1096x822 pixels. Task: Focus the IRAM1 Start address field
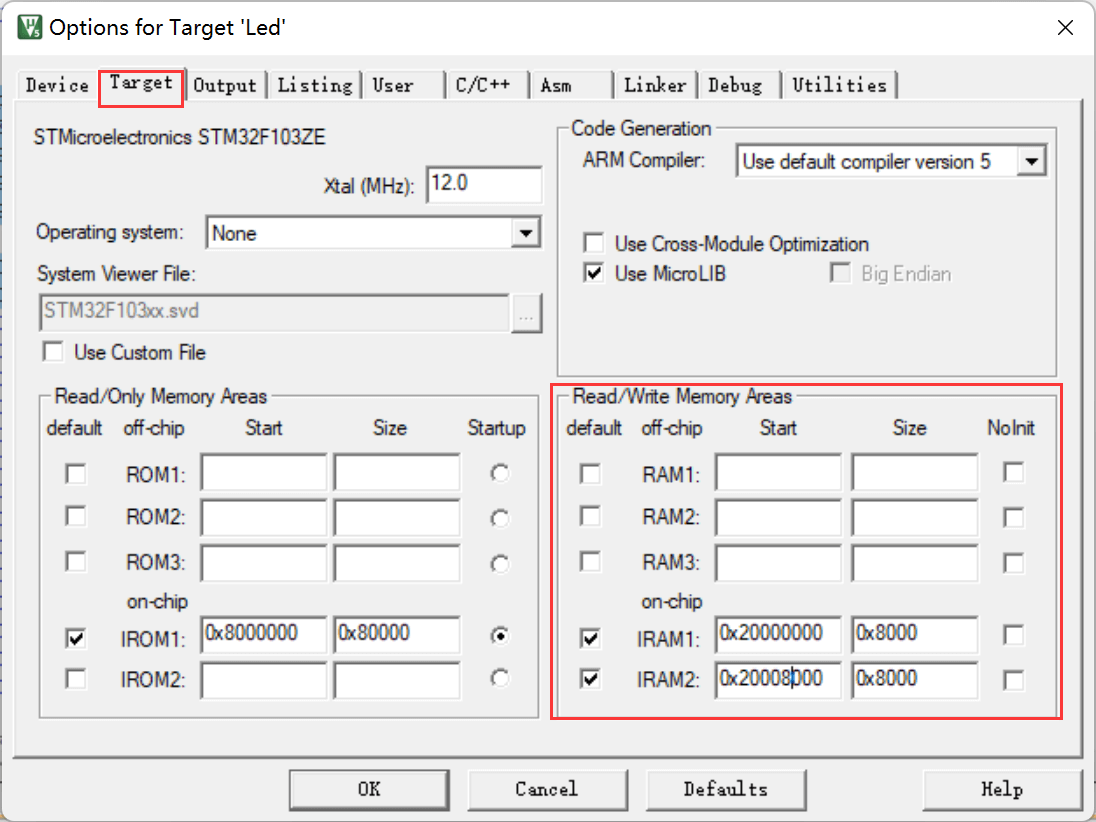(x=778, y=634)
